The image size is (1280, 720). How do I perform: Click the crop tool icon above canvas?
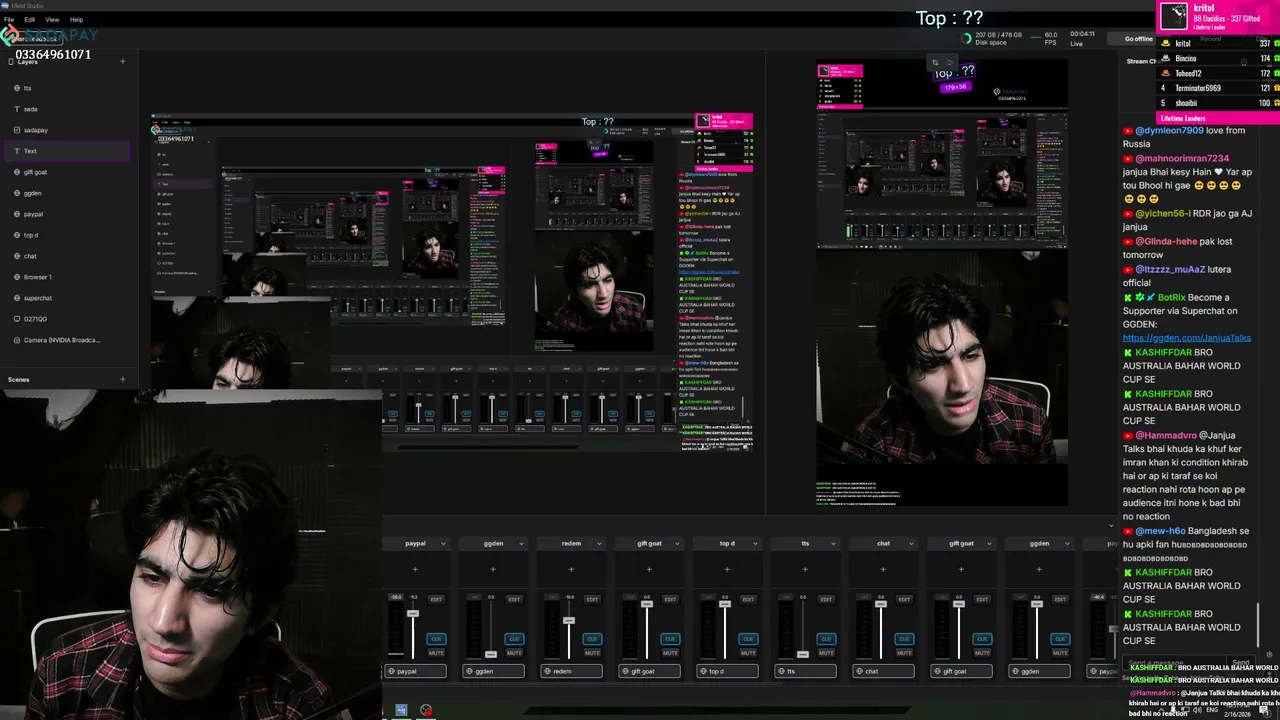coord(935,62)
